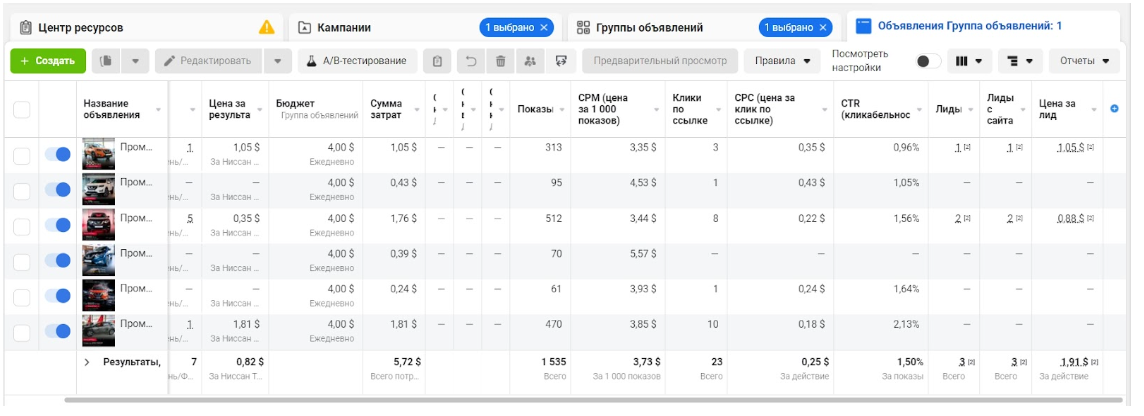The height and width of the screenshot is (416, 1144).
Task: Toggle the Посмотреть настройки switch
Action: [929, 61]
